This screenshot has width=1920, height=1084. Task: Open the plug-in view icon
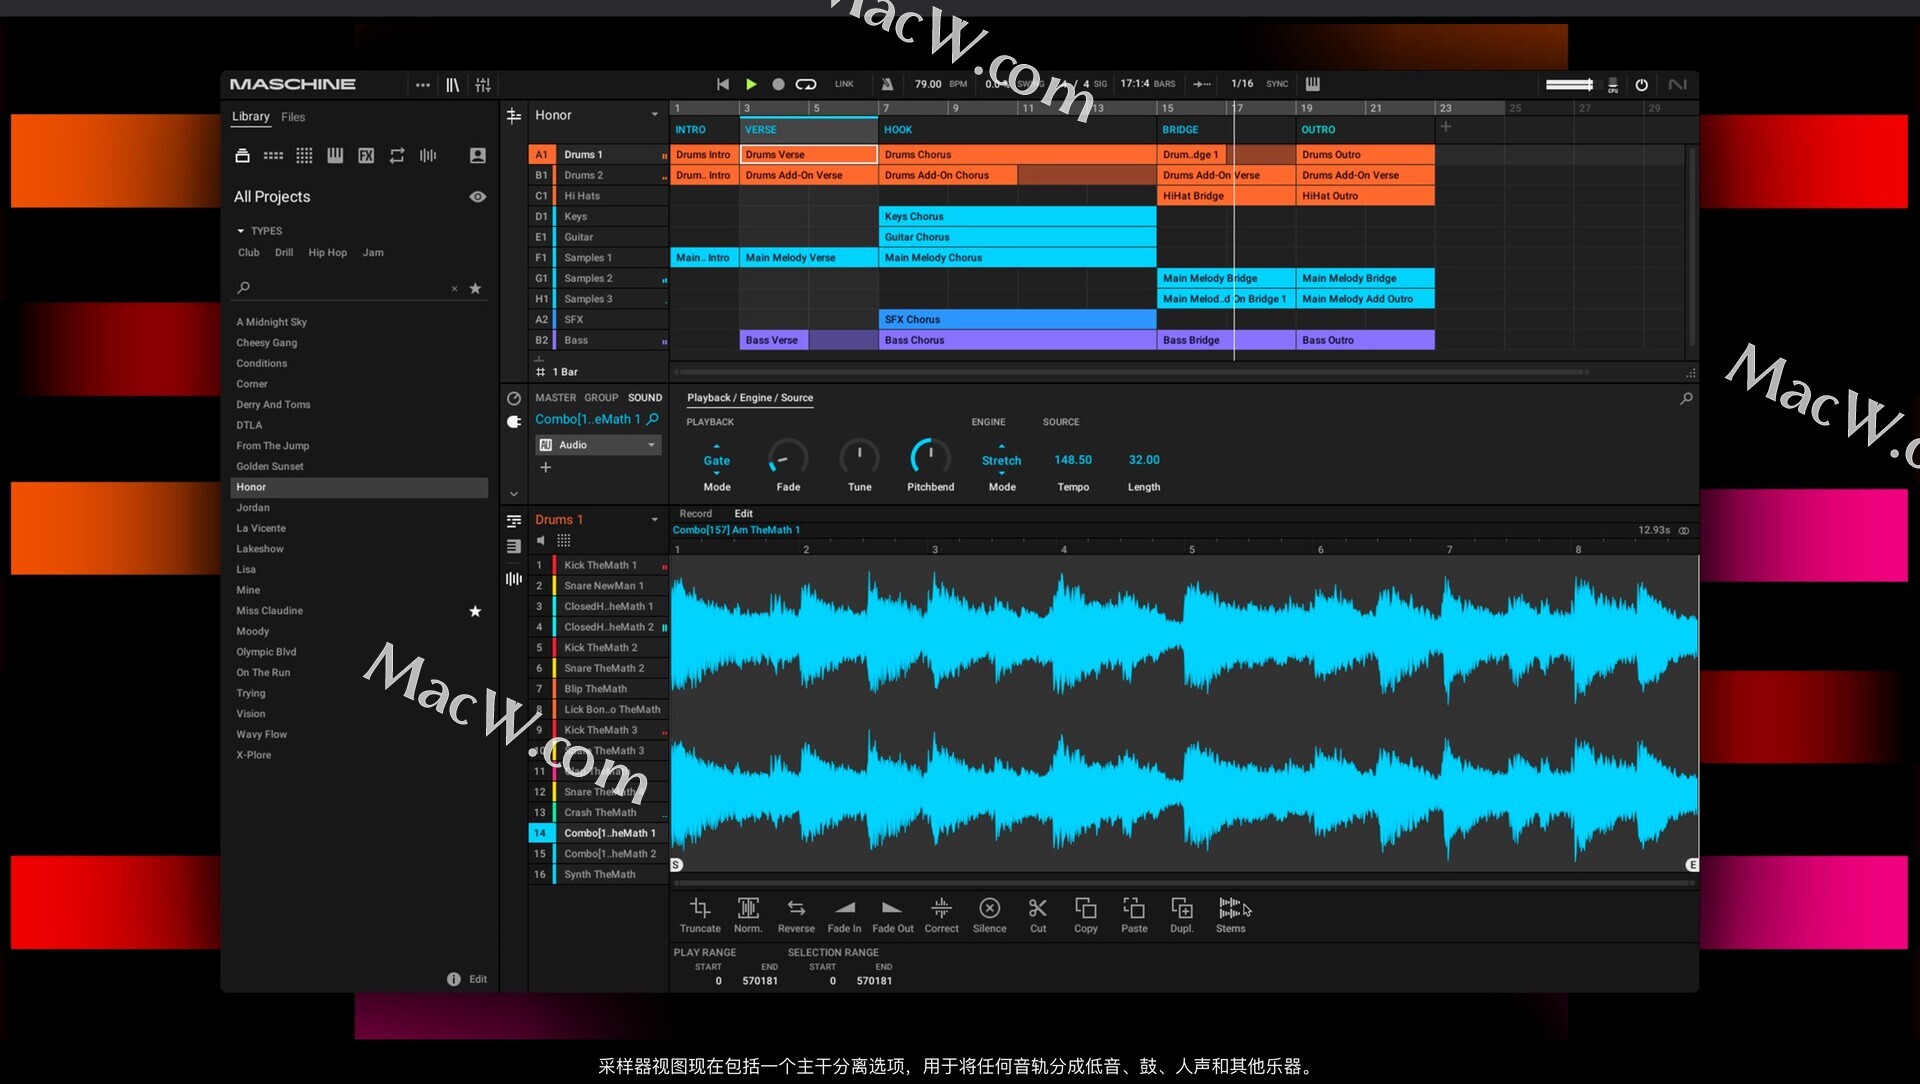point(514,422)
